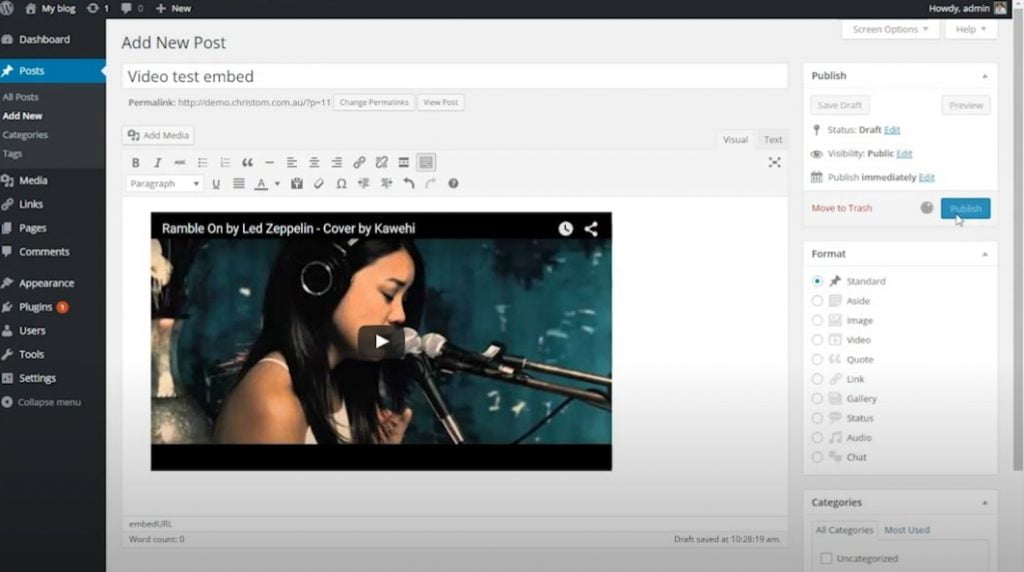
Task: Redo last editor action
Action: pos(430,184)
